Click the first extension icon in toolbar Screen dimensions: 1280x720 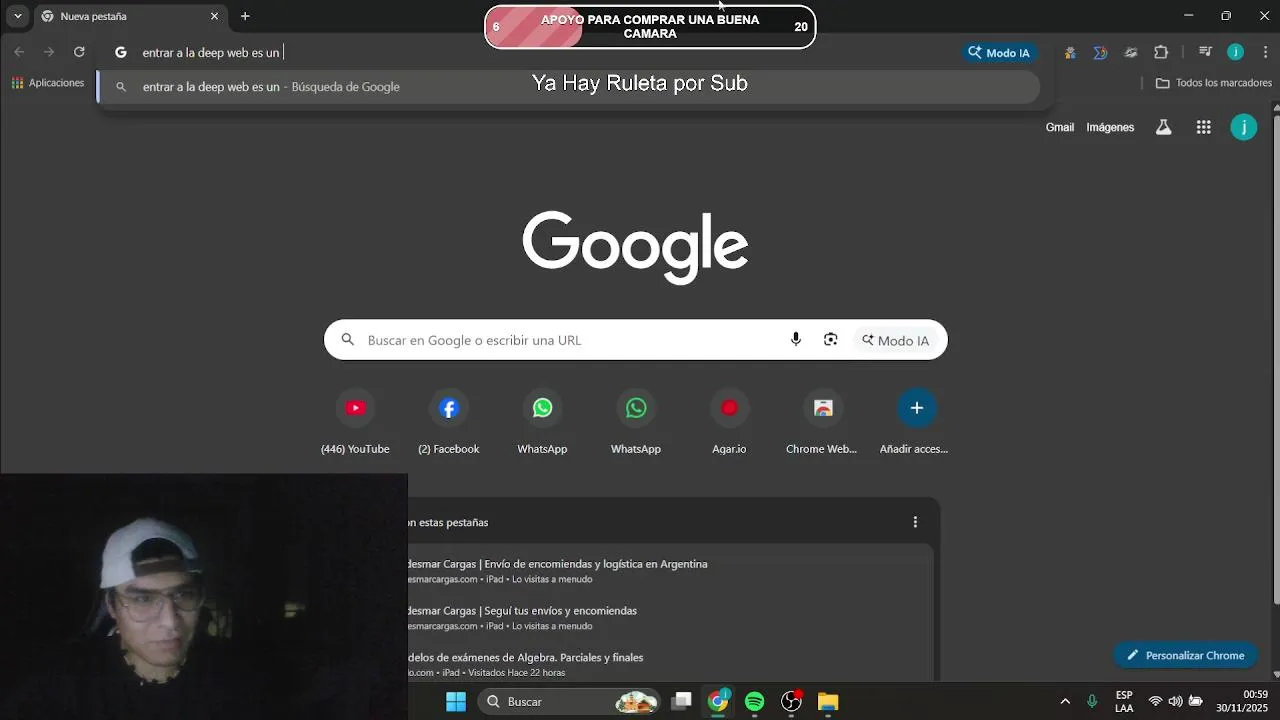(x=1071, y=52)
